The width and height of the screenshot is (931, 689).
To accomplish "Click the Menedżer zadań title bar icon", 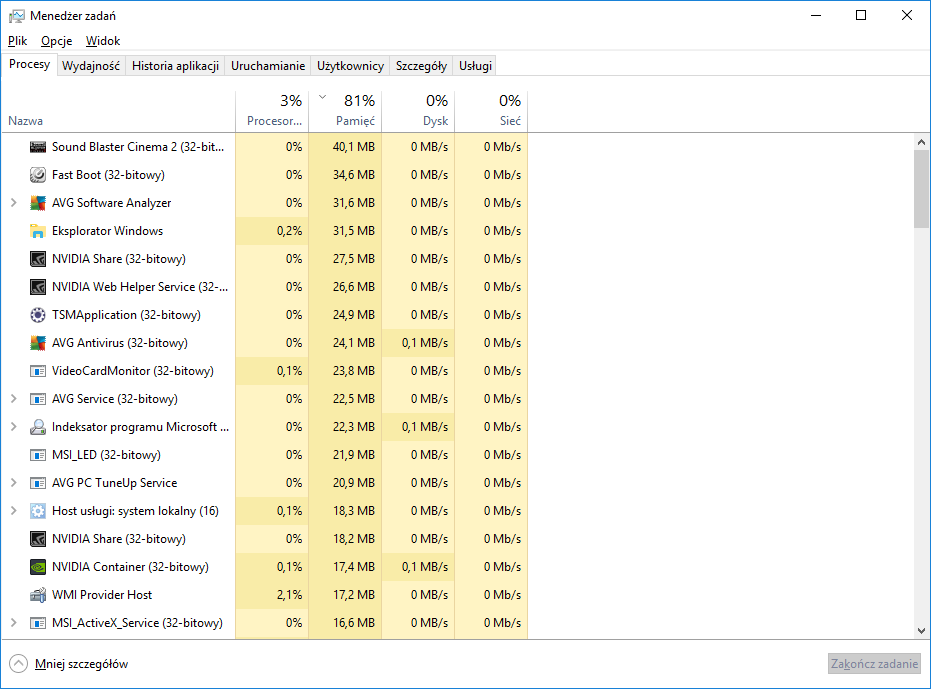I will click(x=17, y=16).
